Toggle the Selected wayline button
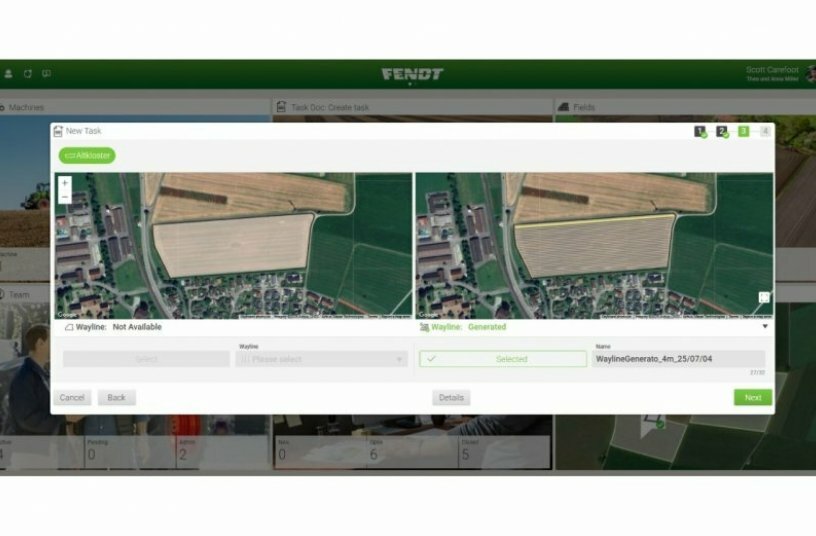The height and width of the screenshot is (536, 816). [x=503, y=359]
